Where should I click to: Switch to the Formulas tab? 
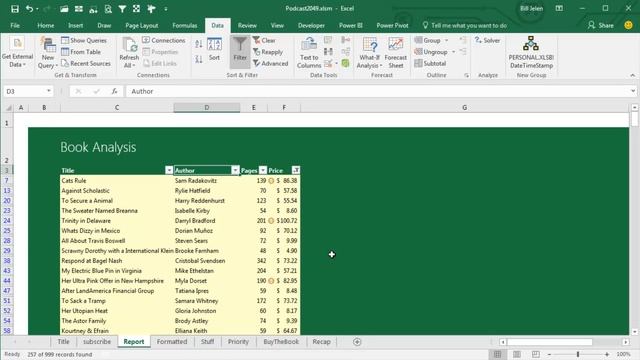(184, 25)
